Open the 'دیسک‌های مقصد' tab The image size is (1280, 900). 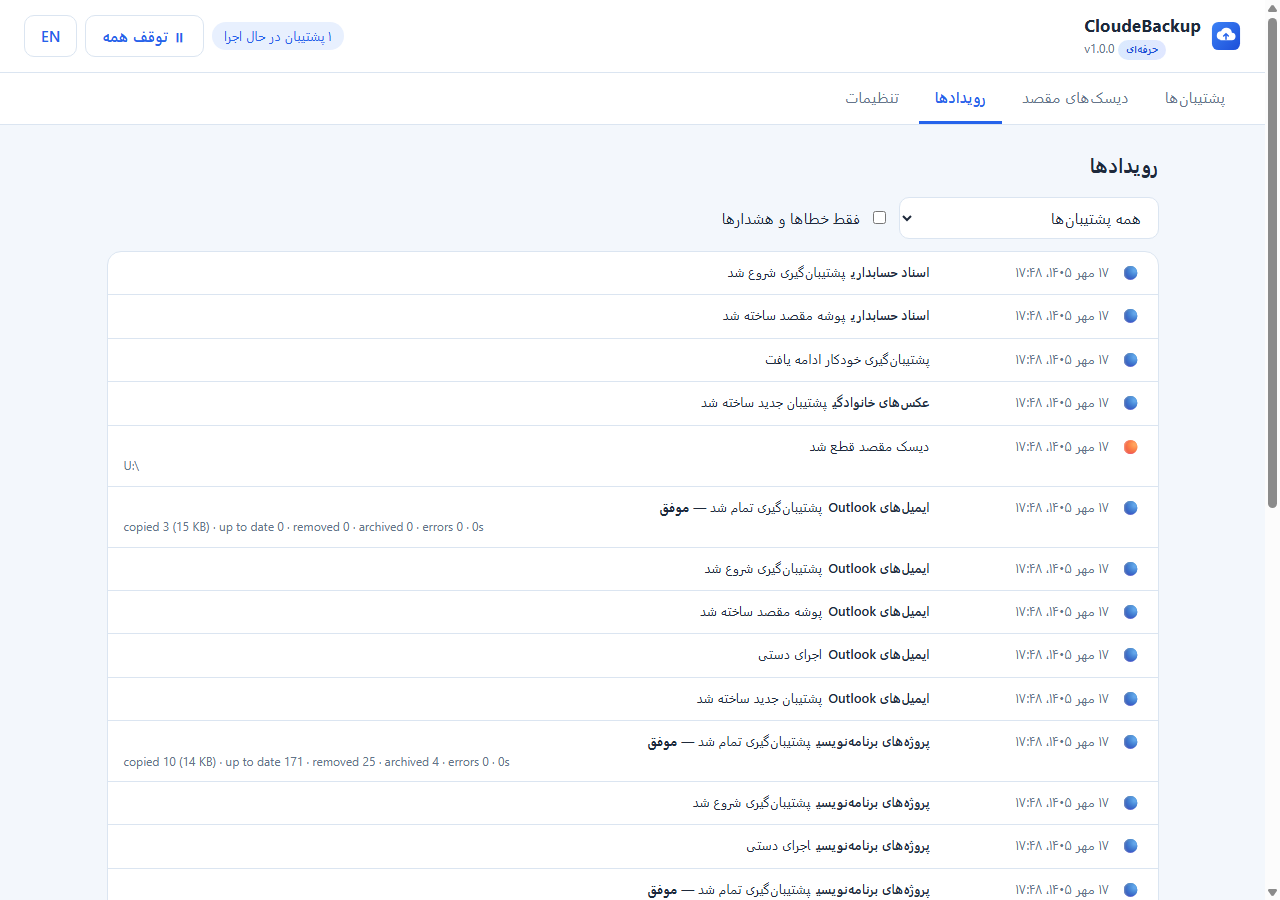1075,98
